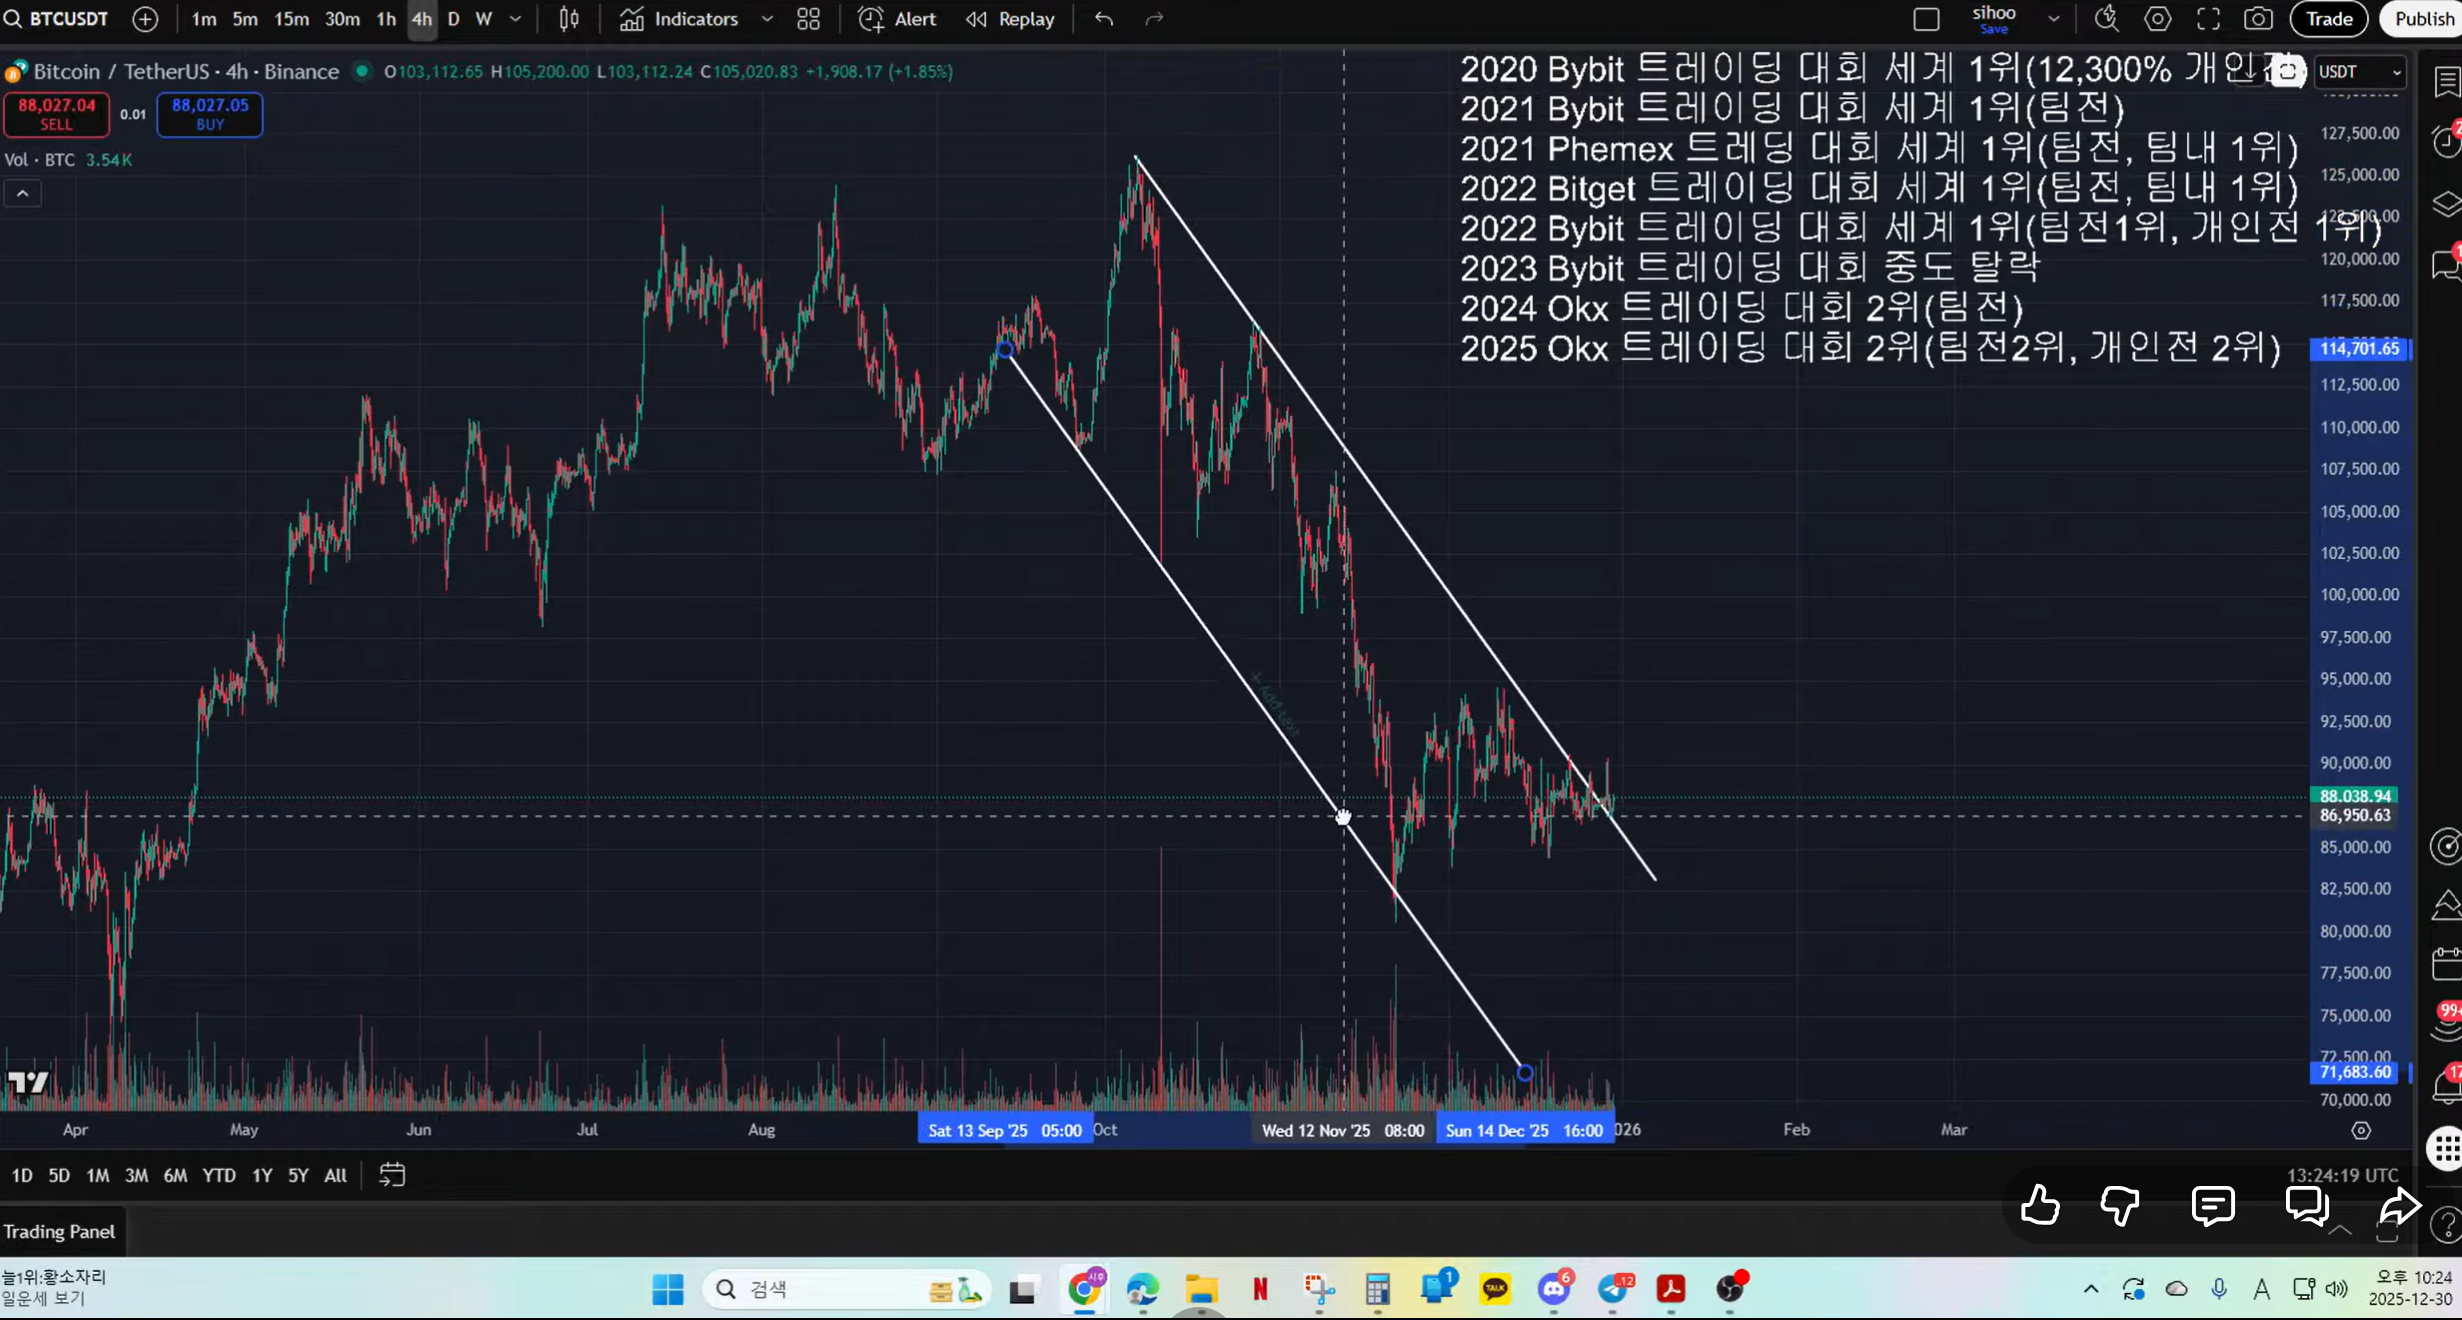Open the layout templates grid icon

point(808,19)
